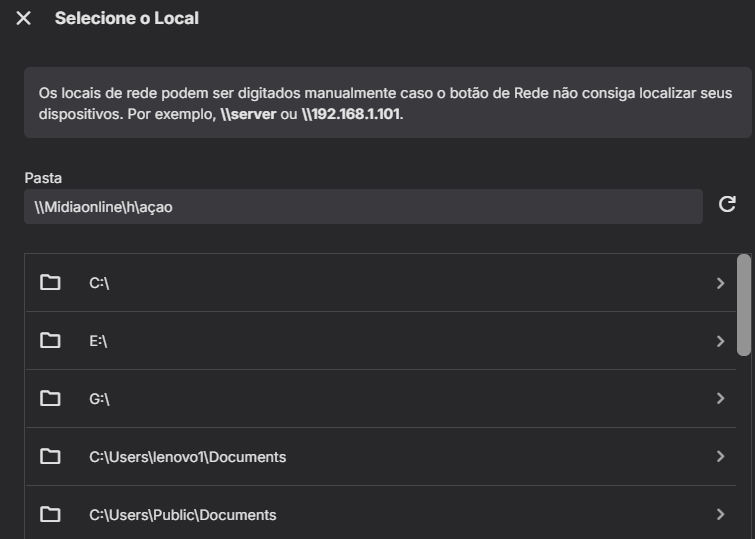The image size is (755, 539).
Task: Open chevron for C:\Users\lenovo1\Documents
Action: click(720, 457)
